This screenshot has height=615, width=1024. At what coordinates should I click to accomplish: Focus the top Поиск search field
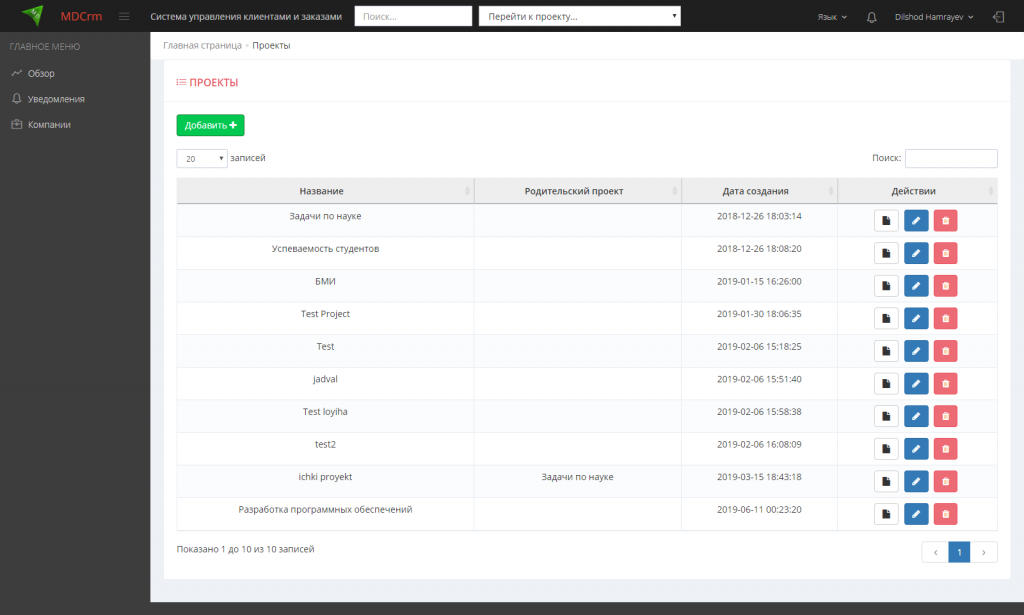[x=413, y=16]
